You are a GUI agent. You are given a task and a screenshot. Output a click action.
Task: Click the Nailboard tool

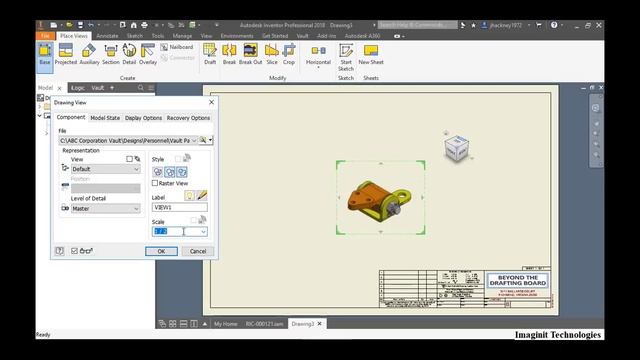coord(177,47)
